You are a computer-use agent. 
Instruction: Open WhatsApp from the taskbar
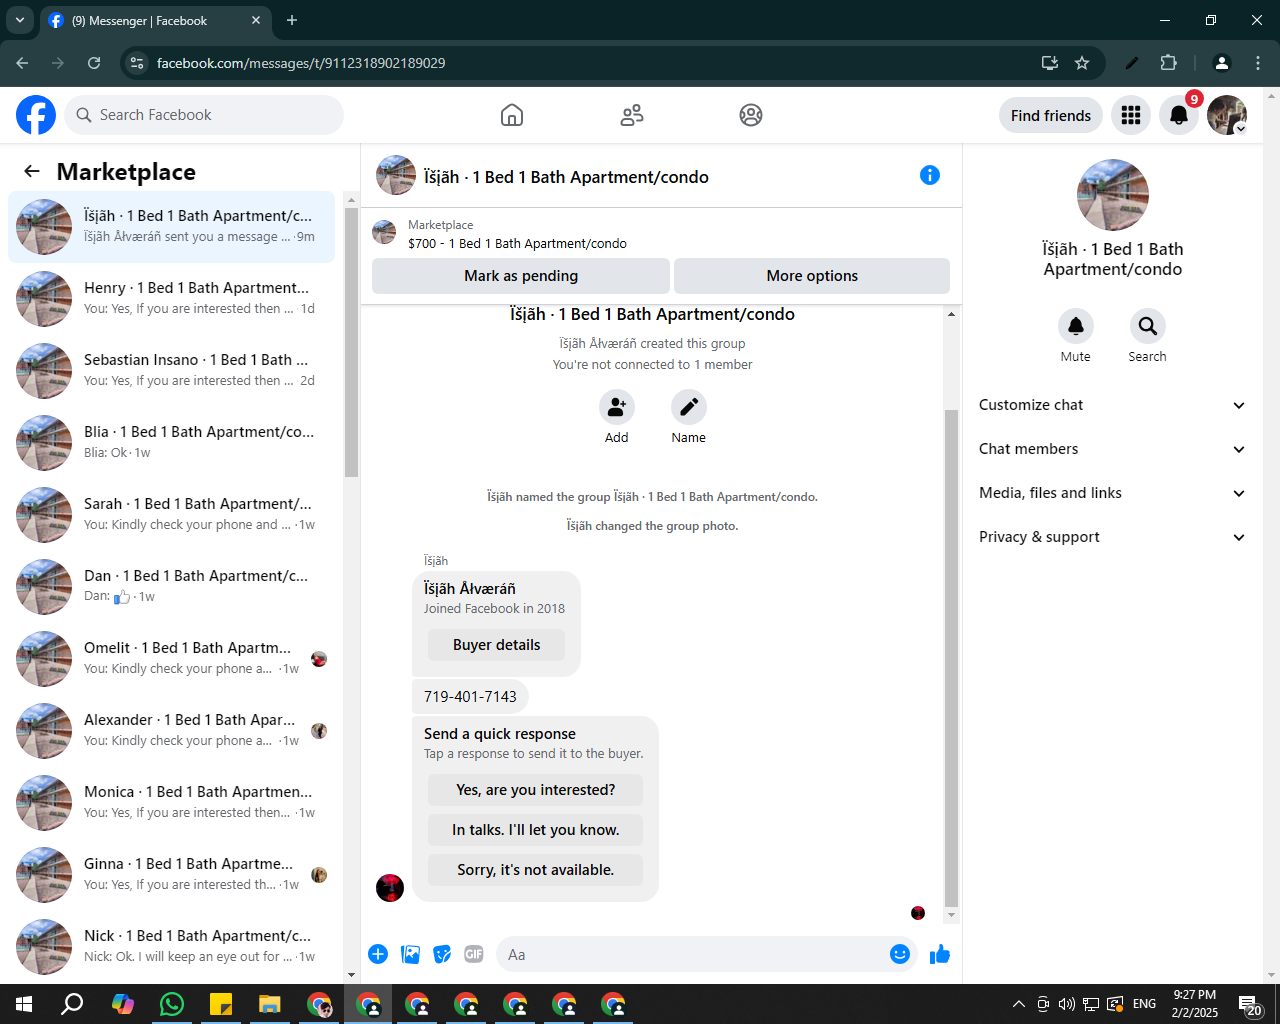click(172, 1004)
